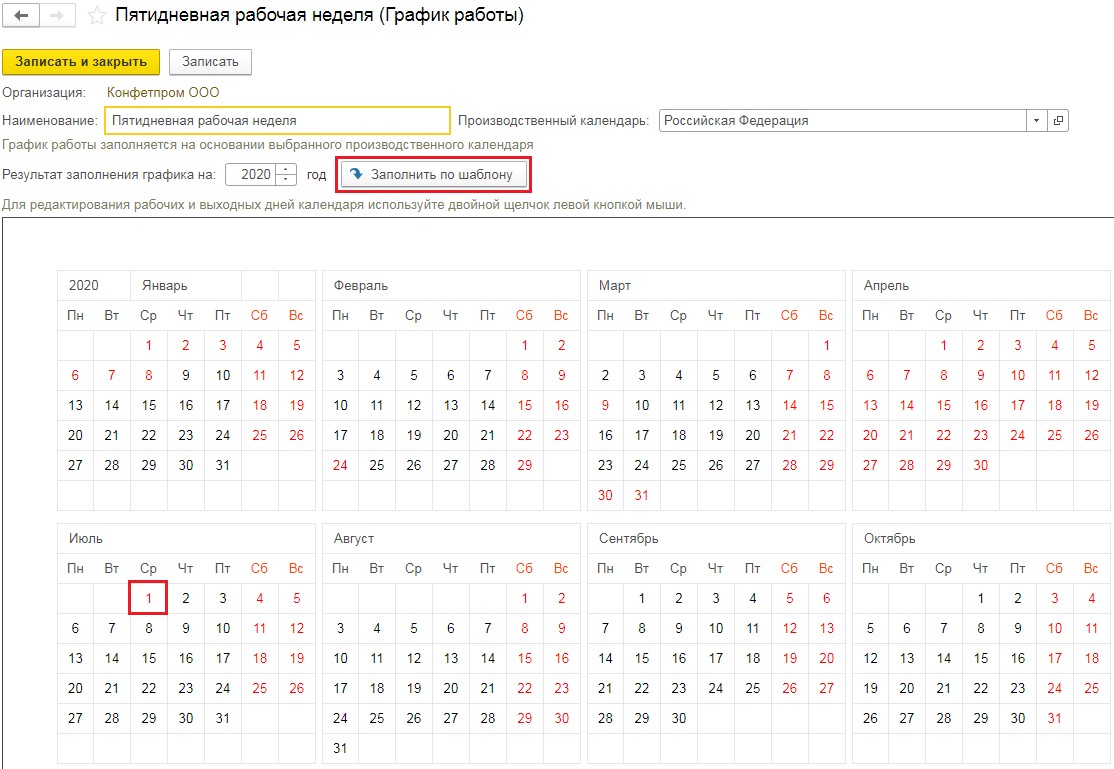Select October 31 in the calendar
1114x769 pixels.
coord(1054,718)
